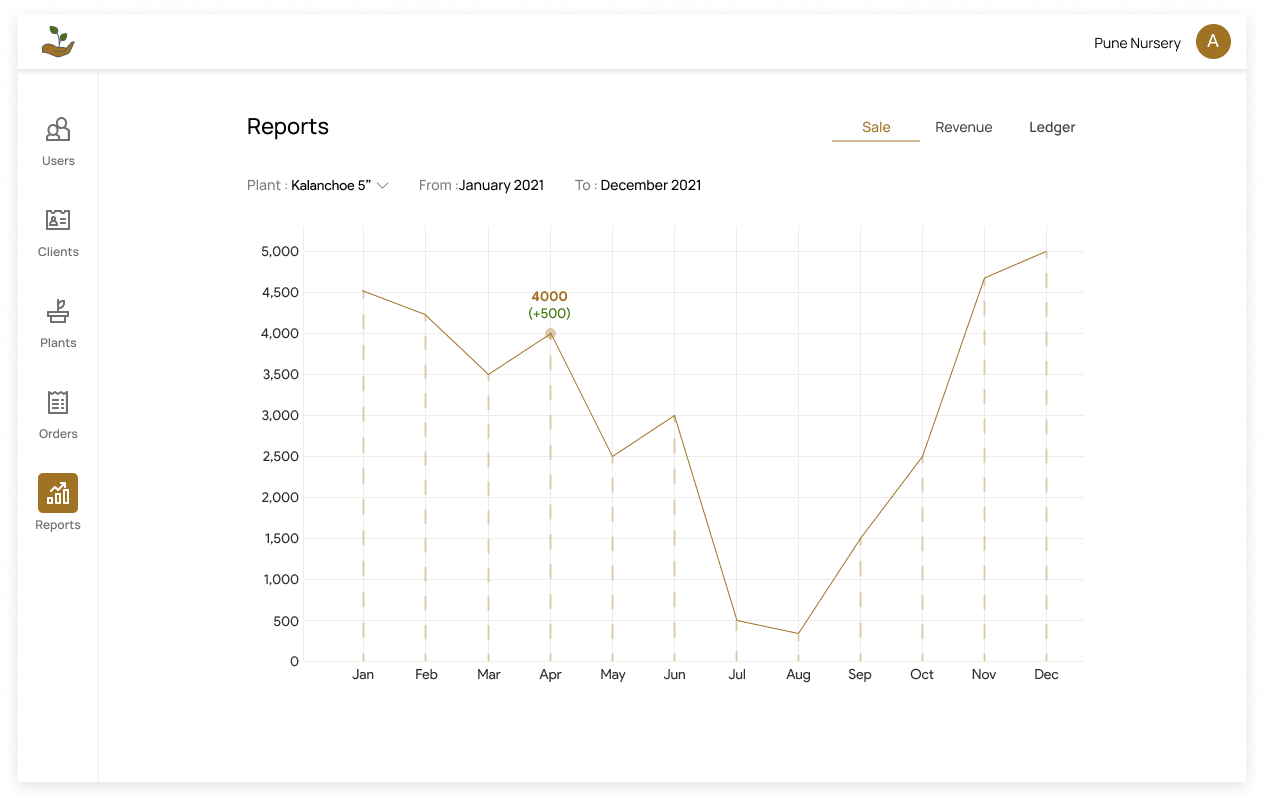Click the 4000 (+500) value tooltip
This screenshot has width=1264, height=804.
(549, 305)
